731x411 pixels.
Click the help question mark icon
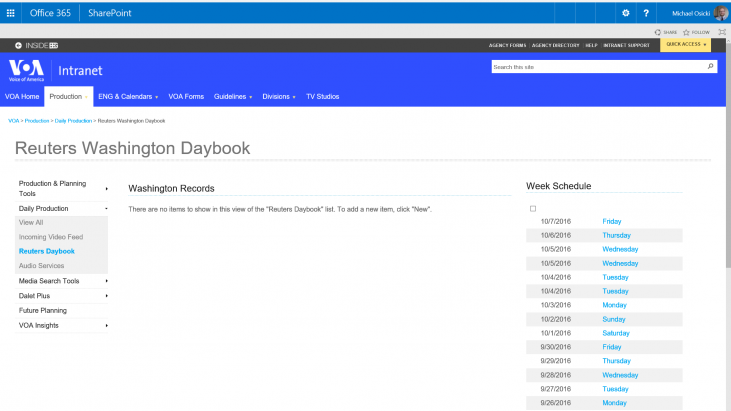tap(646, 13)
